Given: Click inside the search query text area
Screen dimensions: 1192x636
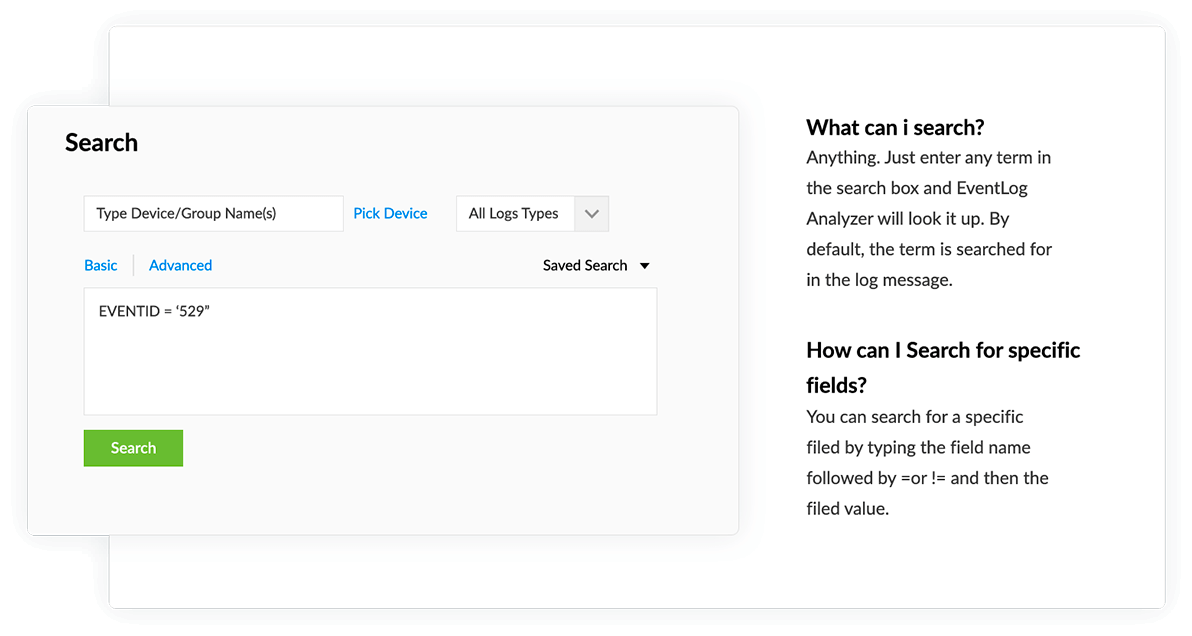Looking at the screenshot, I should [370, 365].
